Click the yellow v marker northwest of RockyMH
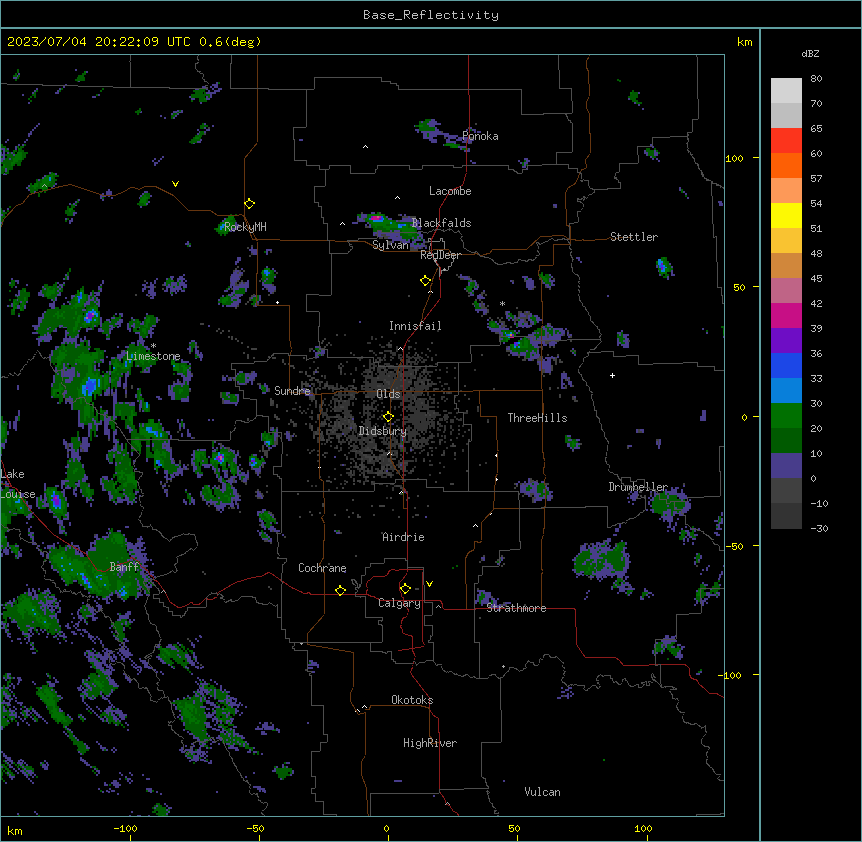 [175, 184]
